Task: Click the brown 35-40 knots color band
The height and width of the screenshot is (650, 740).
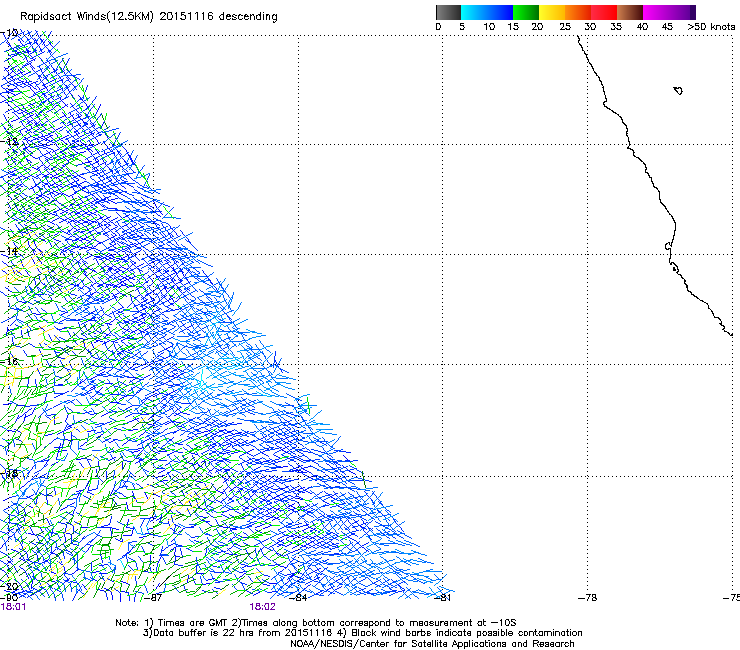Action: click(x=630, y=12)
